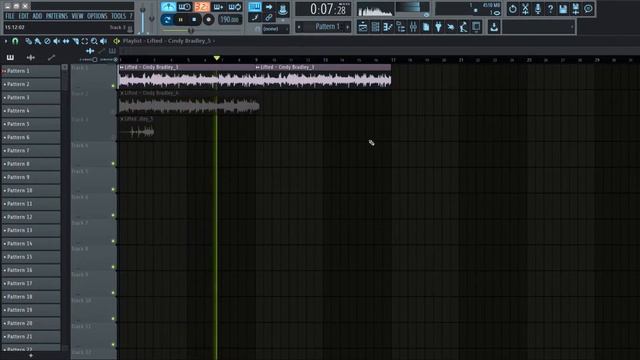
Task: Open the FILE menu
Action: tap(10, 16)
